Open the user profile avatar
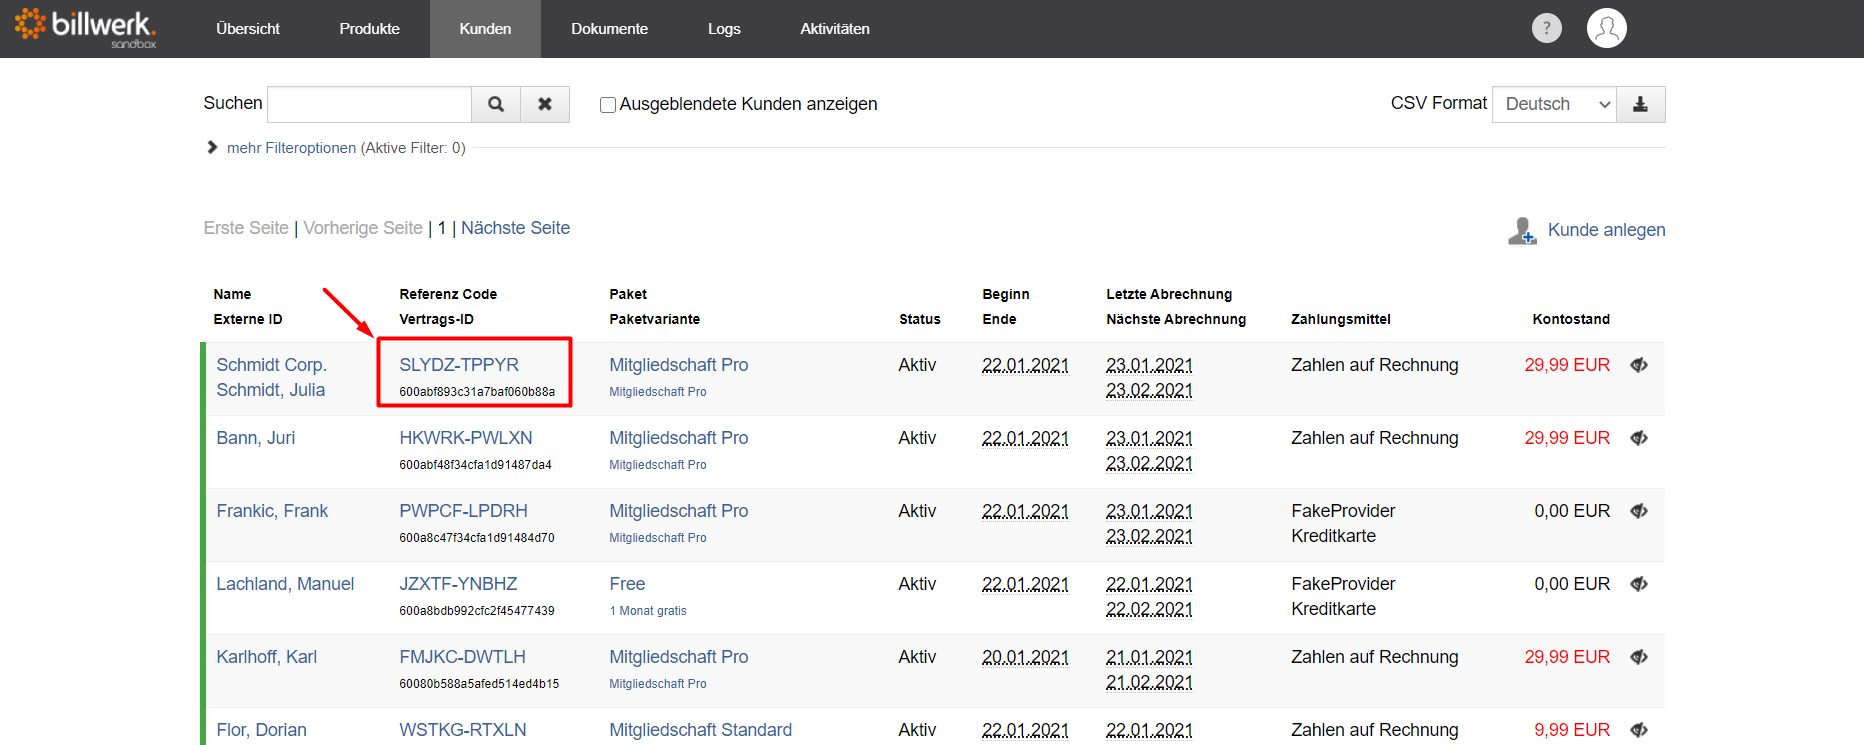This screenshot has width=1864, height=745. 1606,28
